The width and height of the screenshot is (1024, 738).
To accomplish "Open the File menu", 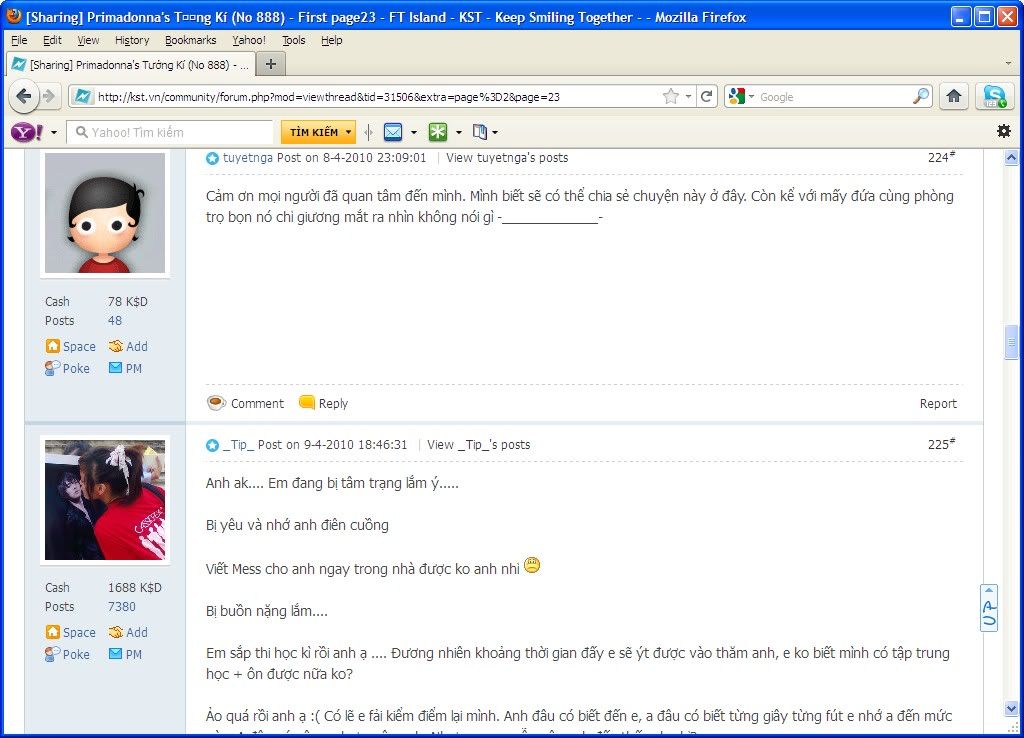I will tap(19, 40).
